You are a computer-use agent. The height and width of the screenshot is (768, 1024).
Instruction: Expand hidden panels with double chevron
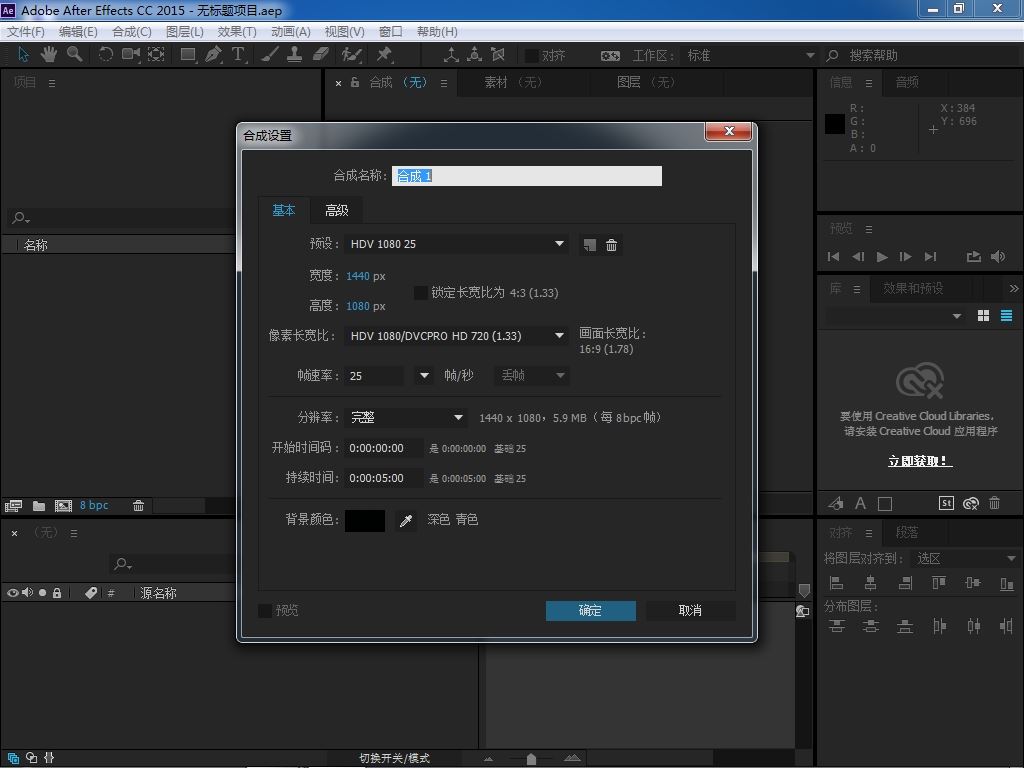tap(1014, 289)
